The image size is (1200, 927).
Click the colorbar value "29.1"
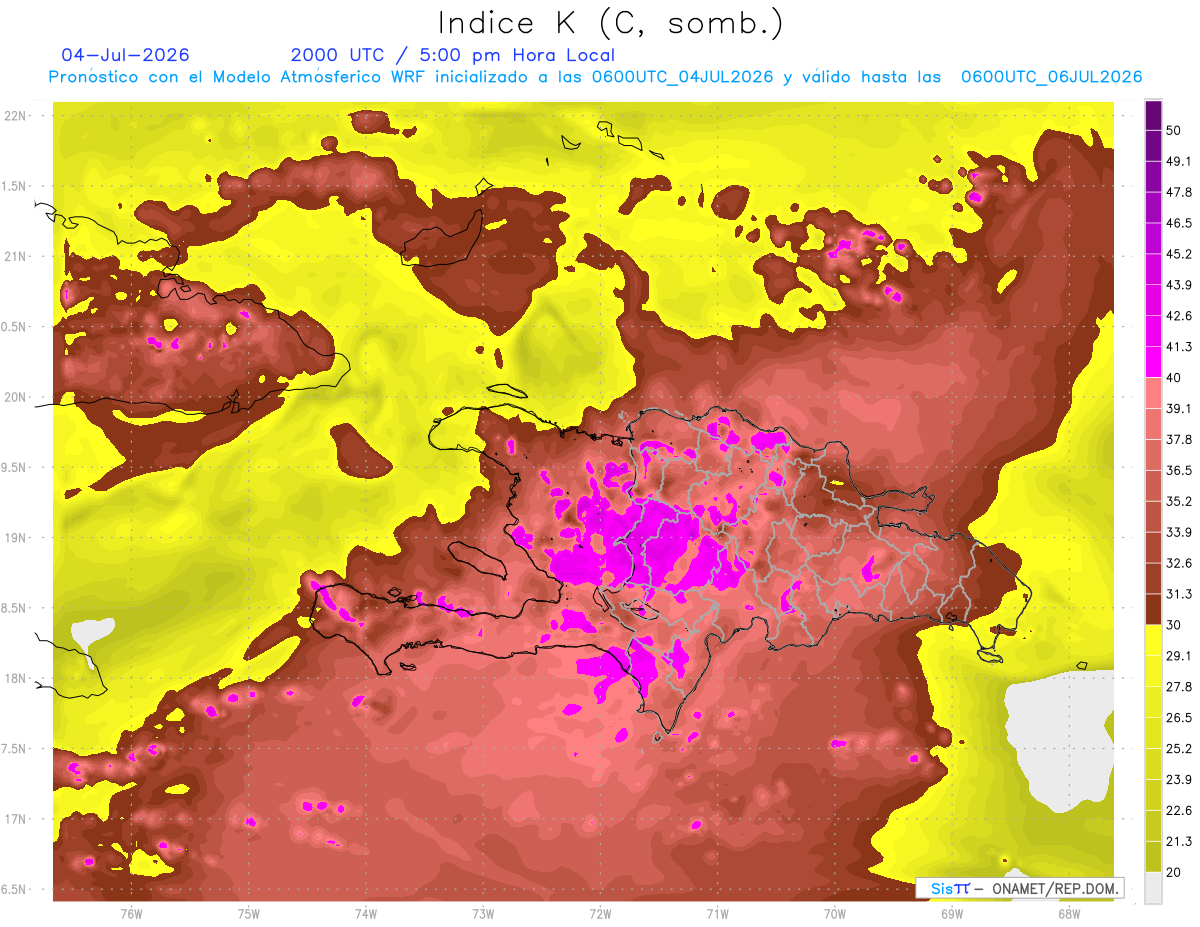(1179, 656)
